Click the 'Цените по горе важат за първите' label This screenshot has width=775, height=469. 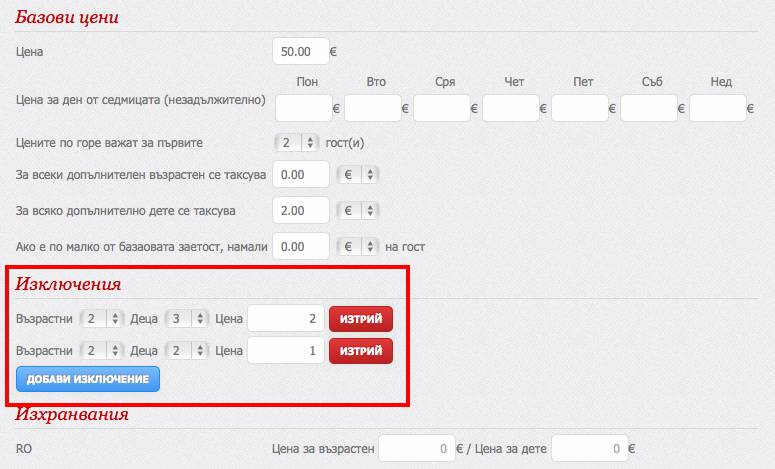pos(109,143)
